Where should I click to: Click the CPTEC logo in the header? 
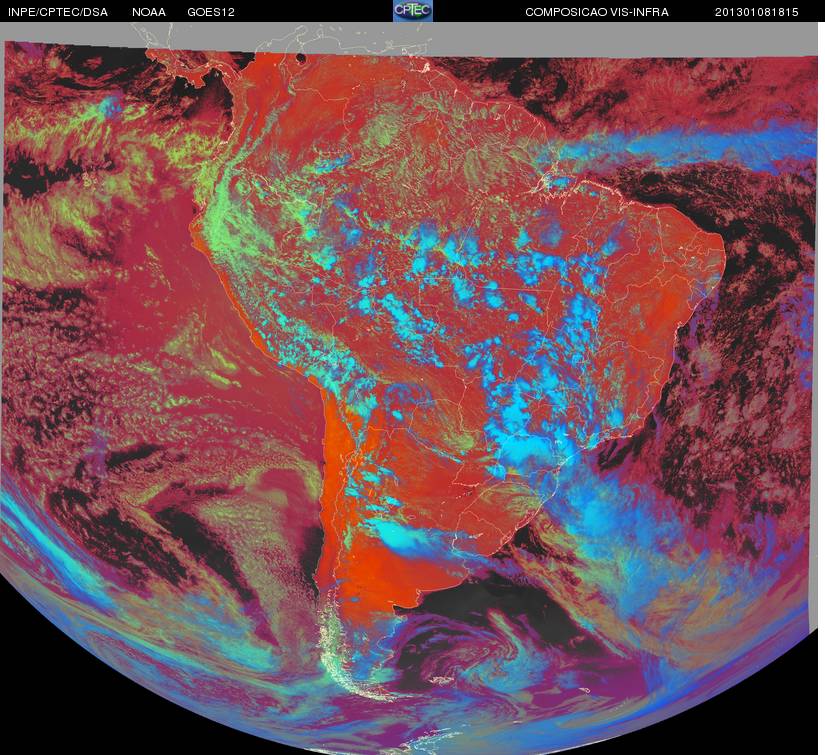pyautogui.click(x=413, y=11)
